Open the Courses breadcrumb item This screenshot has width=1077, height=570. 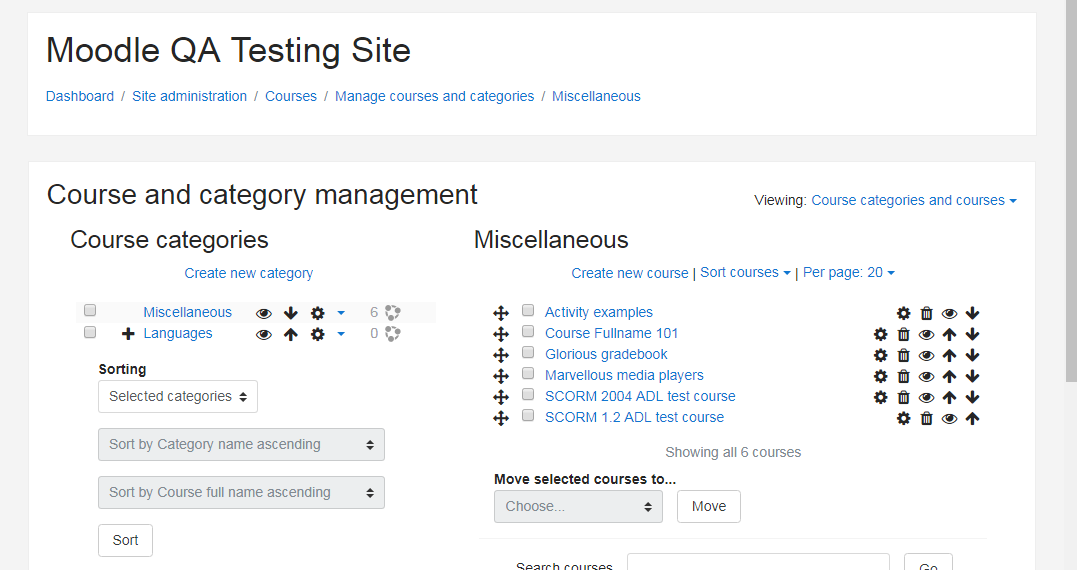pos(291,96)
